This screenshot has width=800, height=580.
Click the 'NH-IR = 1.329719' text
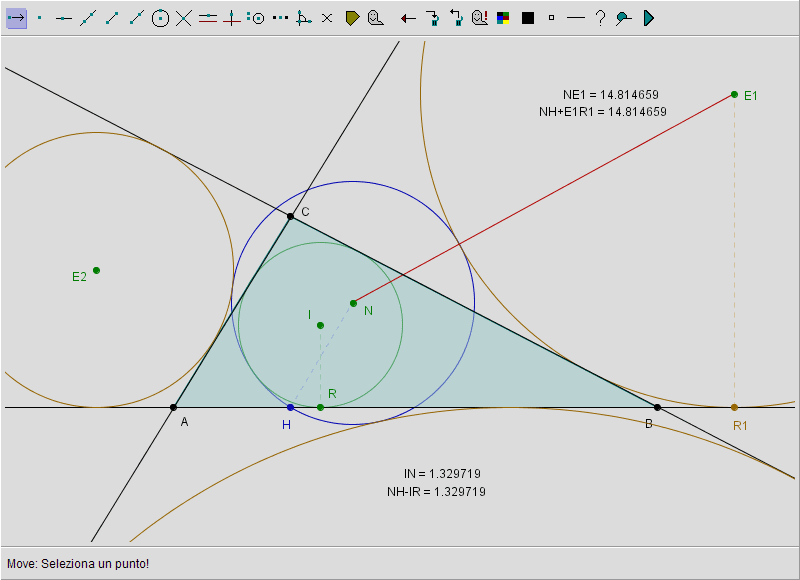436,492
